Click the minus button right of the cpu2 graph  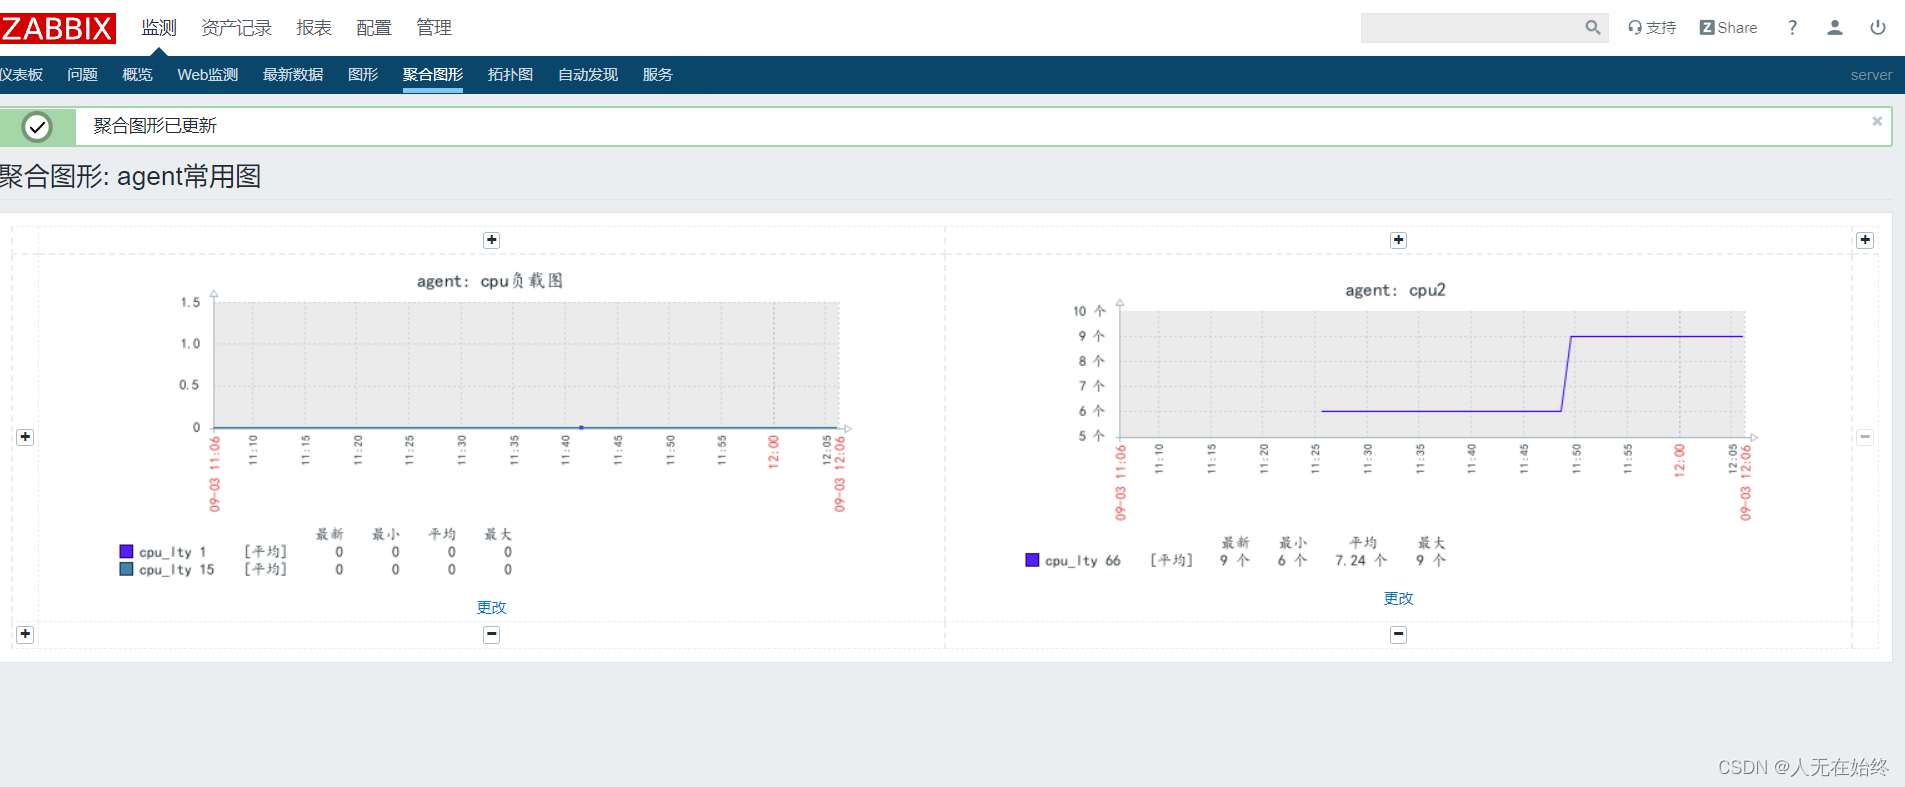tap(1865, 437)
